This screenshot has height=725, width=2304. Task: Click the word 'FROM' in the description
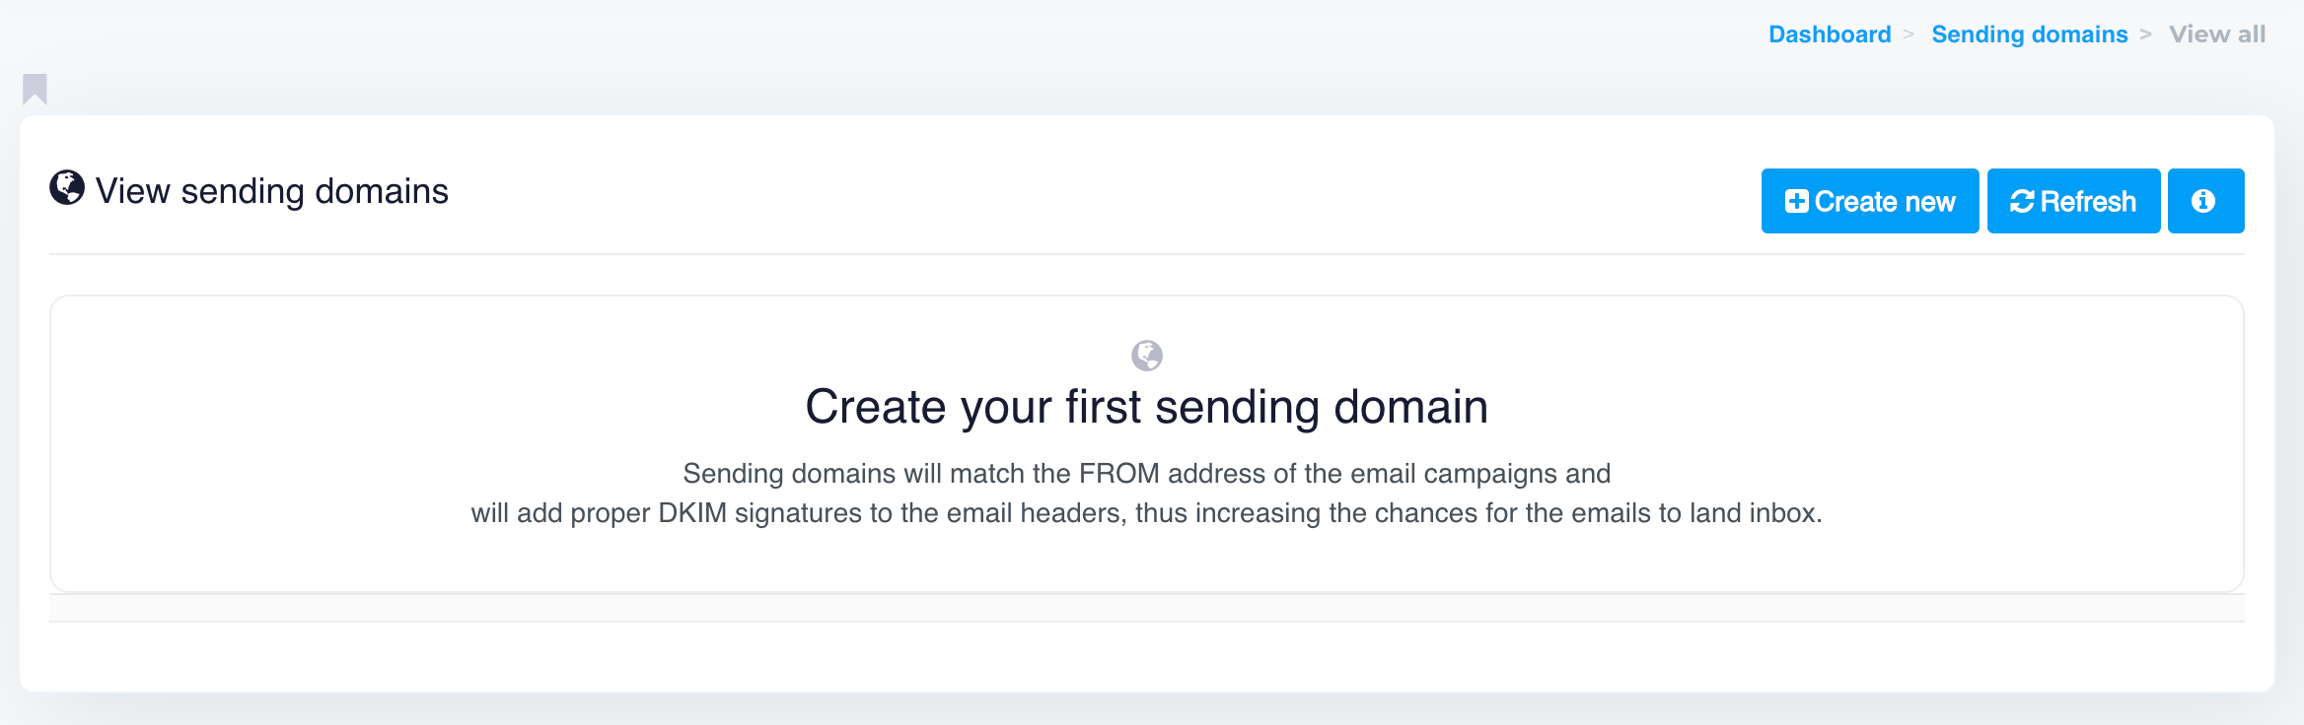pyautogui.click(x=1119, y=473)
